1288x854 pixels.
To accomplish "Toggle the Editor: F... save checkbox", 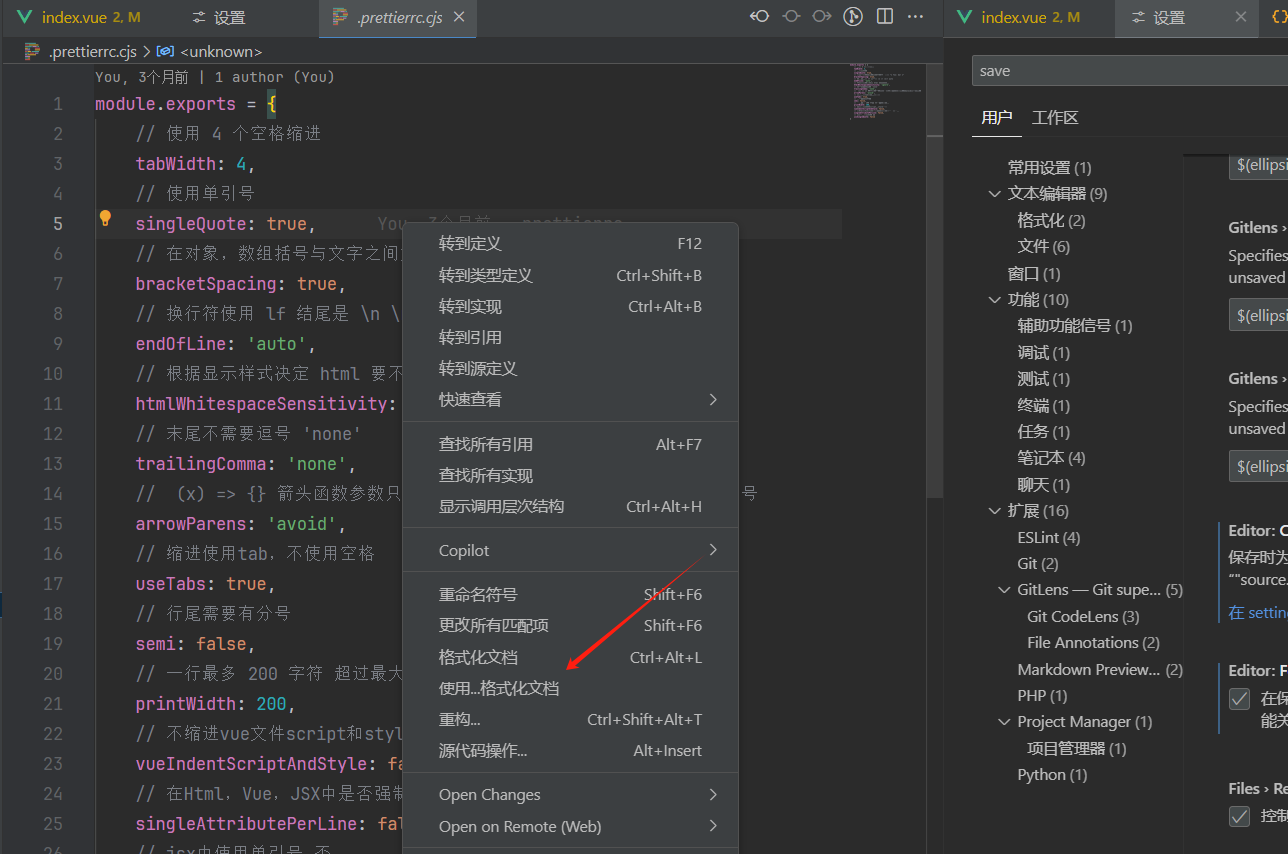I will pyautogui.click(x=1240, y=698).
